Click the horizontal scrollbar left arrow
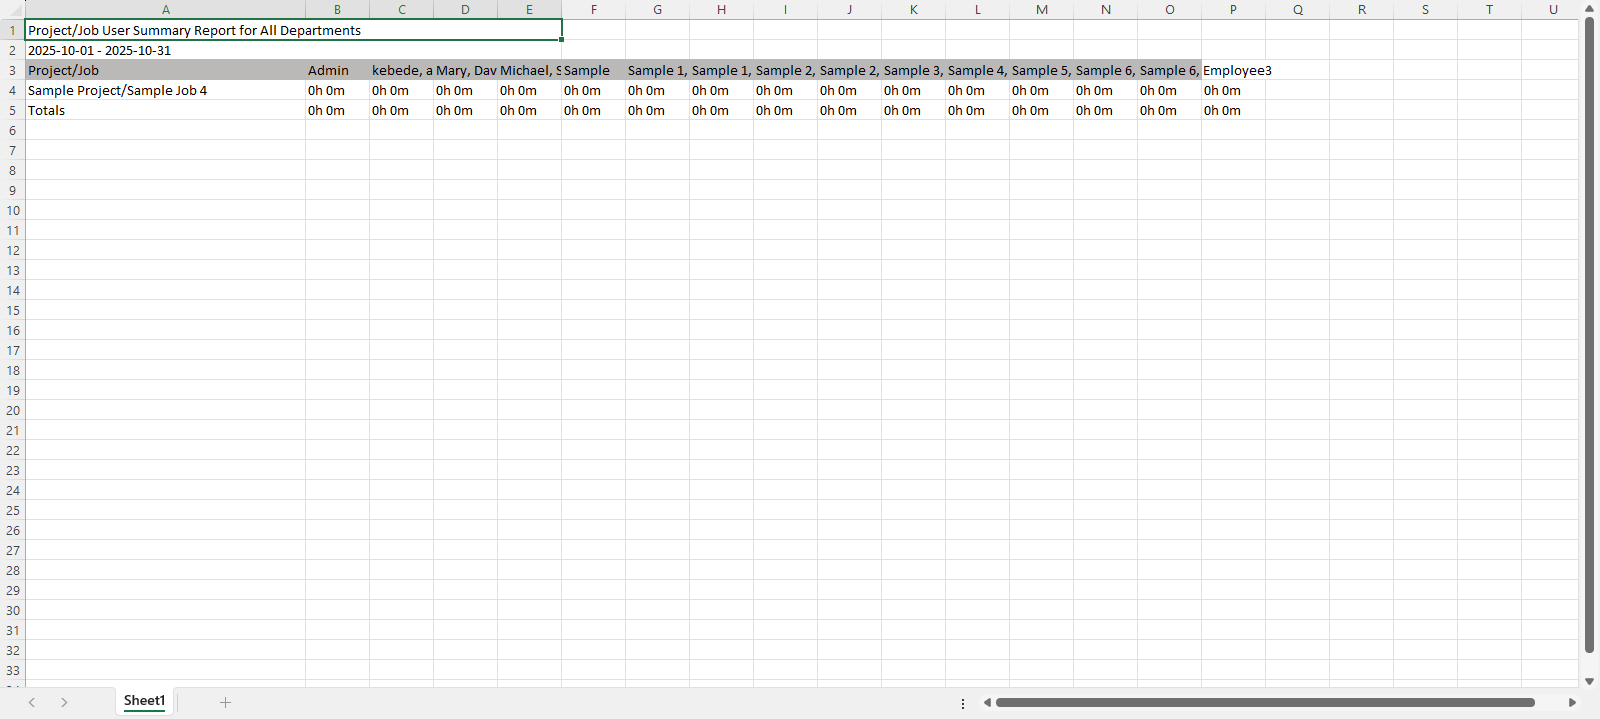Screen dimensions: 1600x719 pyautogui.click(x=987, y=702)
